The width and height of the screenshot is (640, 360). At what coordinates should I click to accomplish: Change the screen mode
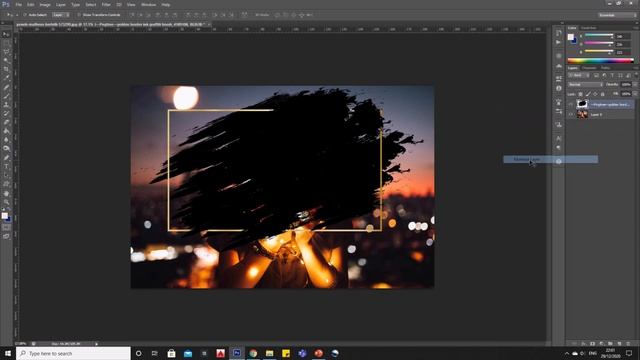point(6,236)
